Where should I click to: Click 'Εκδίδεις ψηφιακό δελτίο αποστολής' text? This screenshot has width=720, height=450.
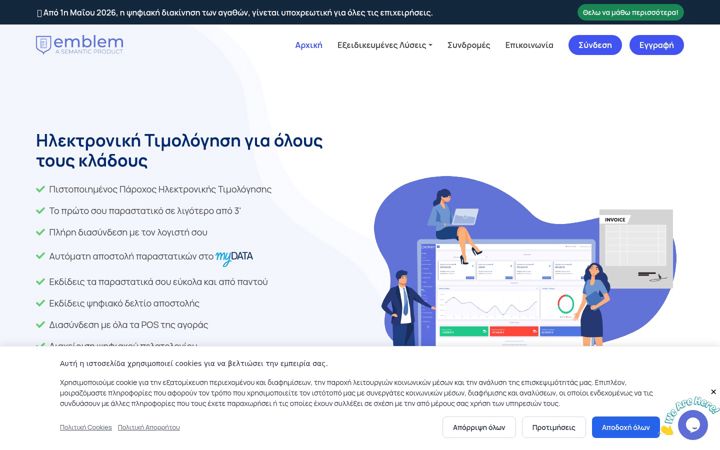coord(124,303)
